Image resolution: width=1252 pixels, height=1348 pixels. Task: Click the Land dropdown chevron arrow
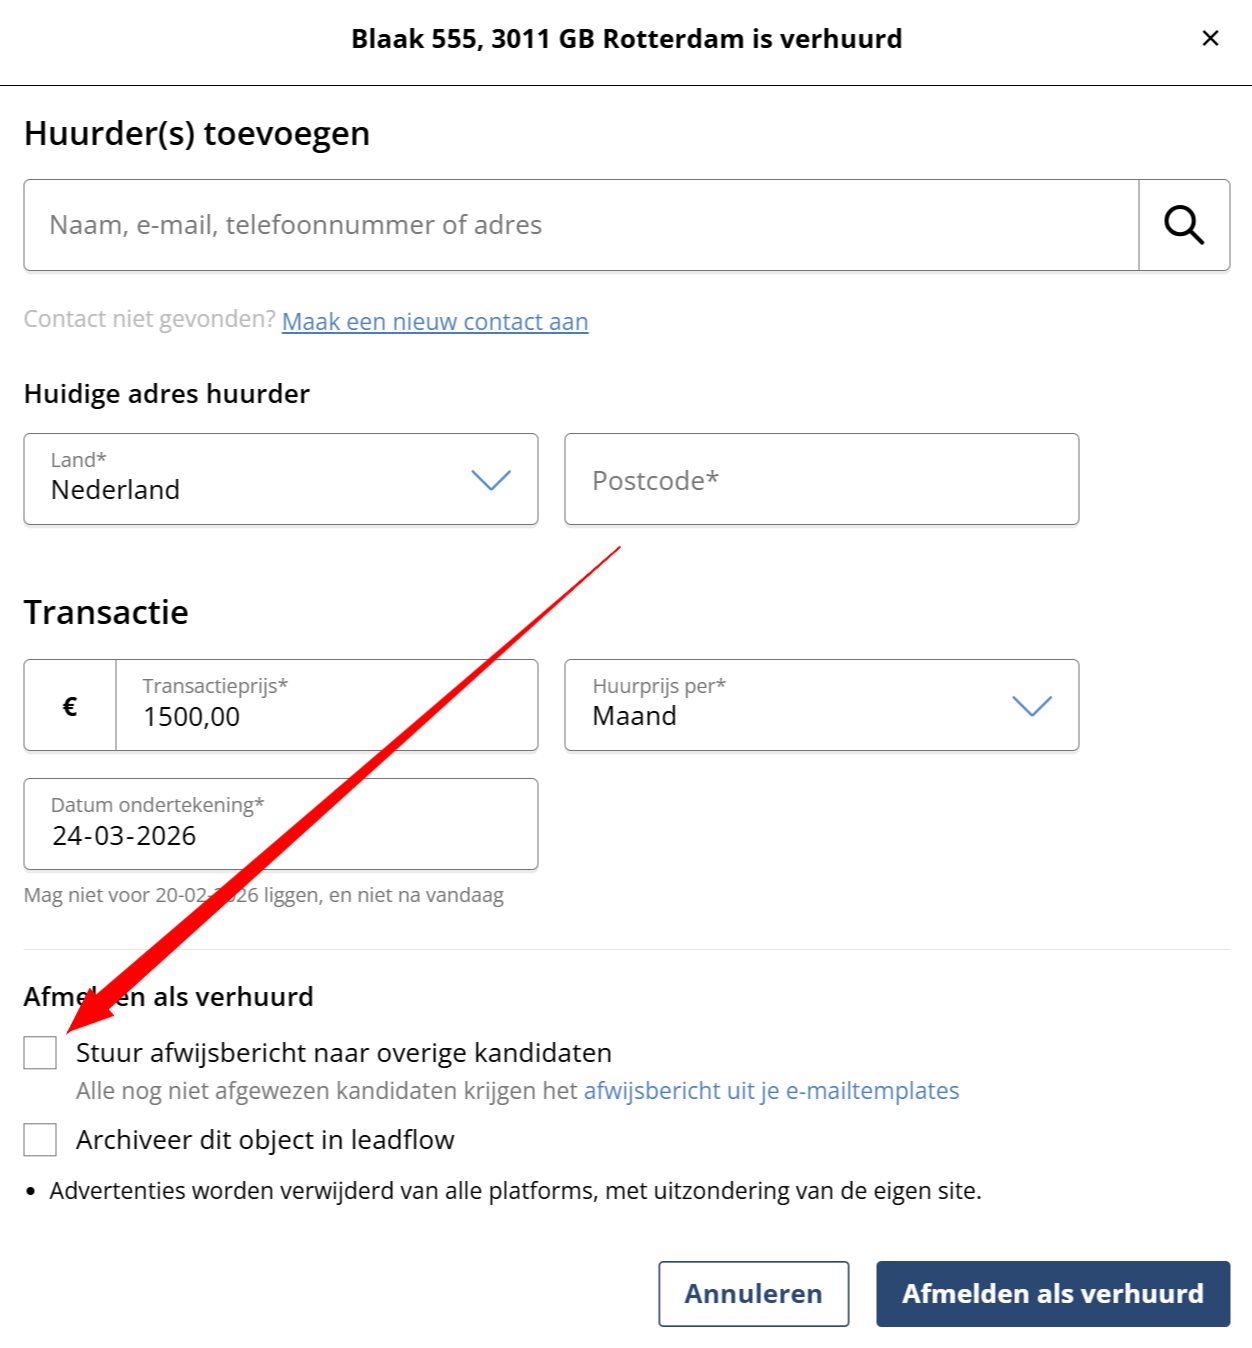click(x=491, y=480)
